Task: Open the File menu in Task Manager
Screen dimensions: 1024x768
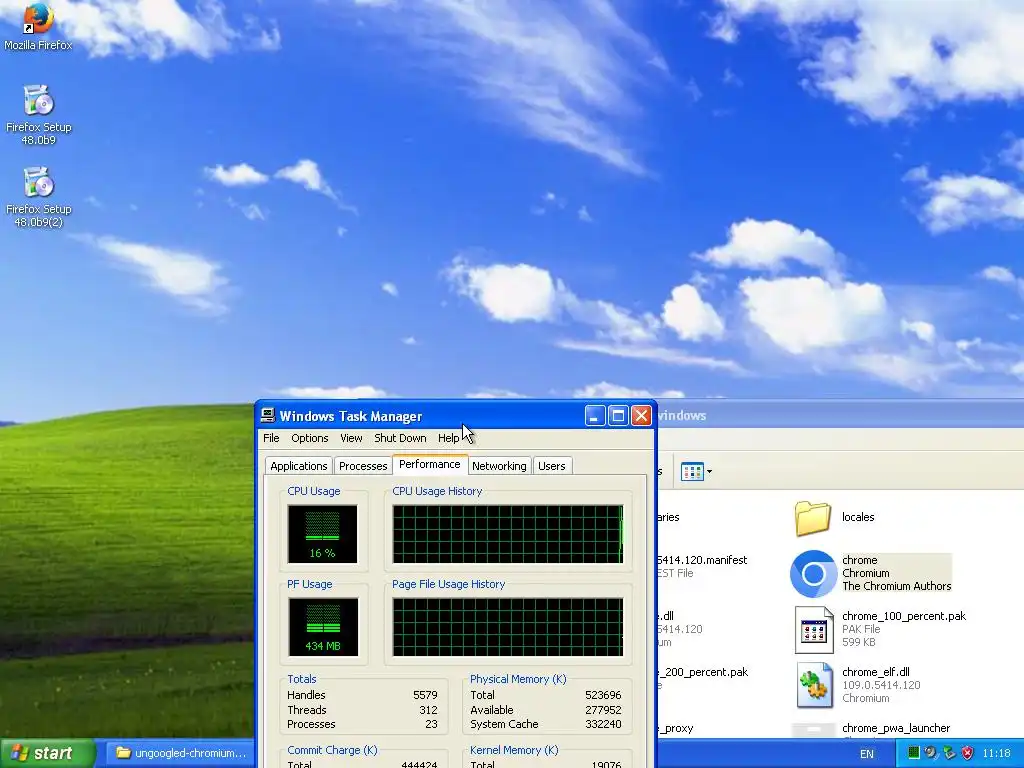Action: click(271, 438)
